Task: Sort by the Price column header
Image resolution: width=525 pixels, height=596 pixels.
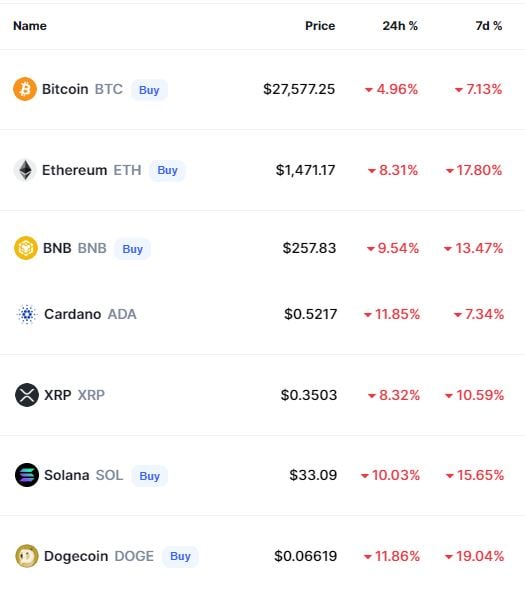Action: pos(320,26)
